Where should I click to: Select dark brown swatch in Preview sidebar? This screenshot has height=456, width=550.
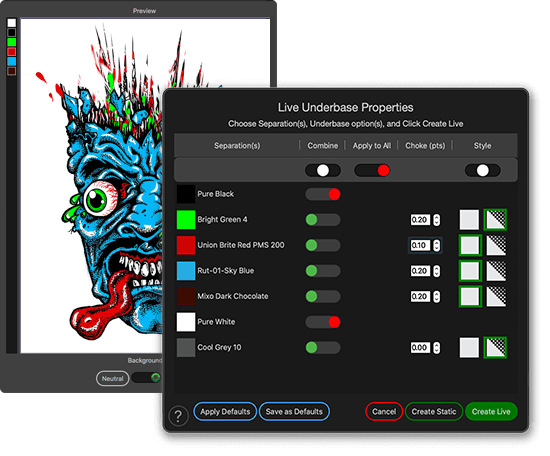(x=12, y=71)
